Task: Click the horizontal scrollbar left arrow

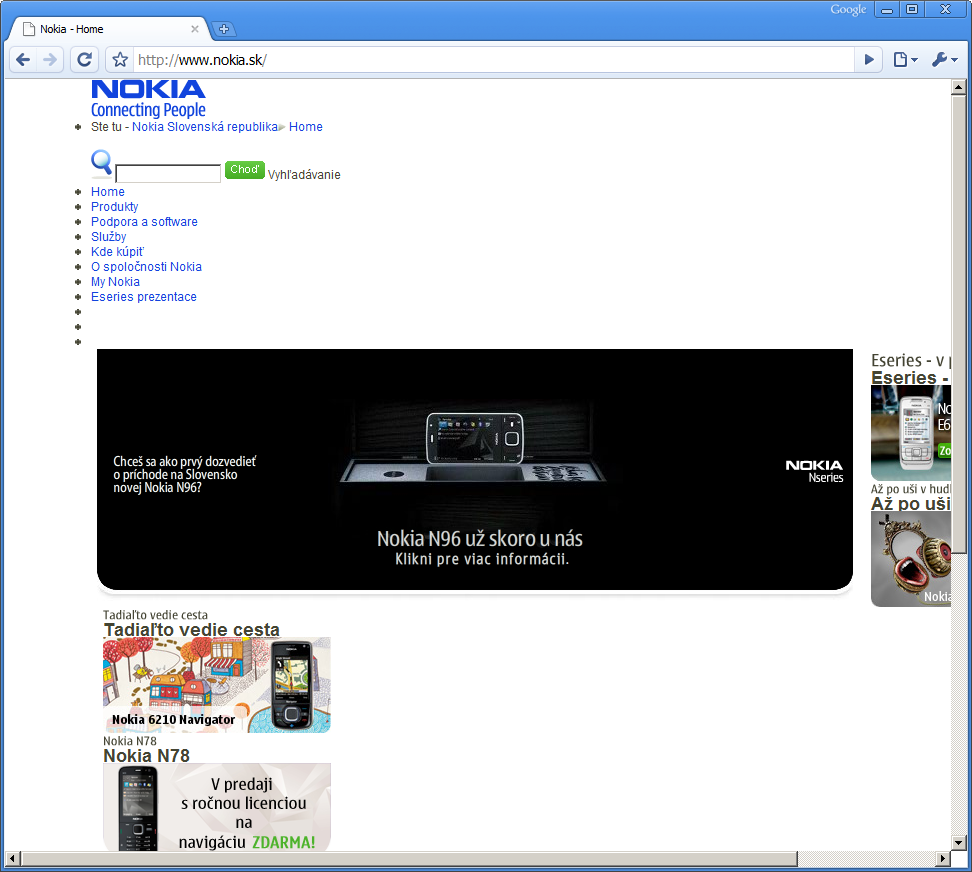Action: coord(12,858)
